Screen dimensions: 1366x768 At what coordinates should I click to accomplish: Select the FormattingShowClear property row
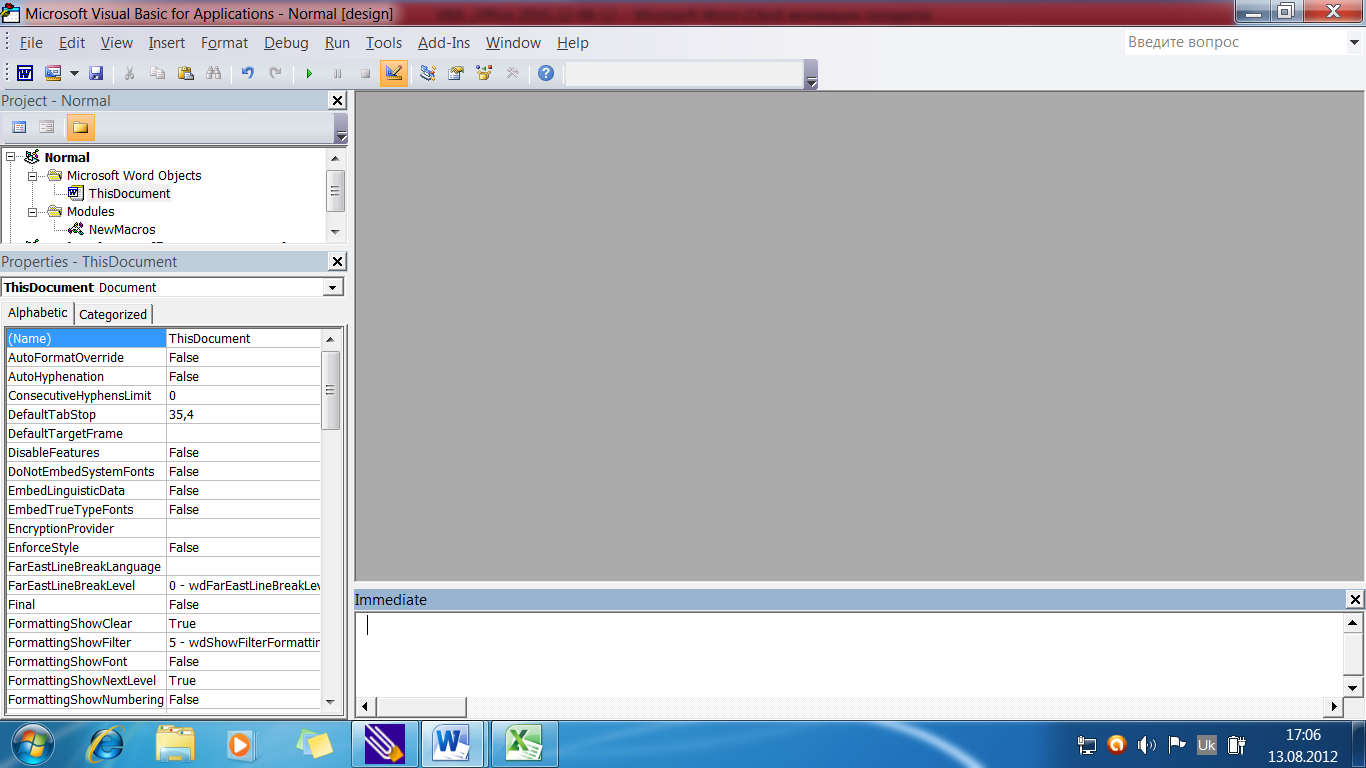(163, 623)
